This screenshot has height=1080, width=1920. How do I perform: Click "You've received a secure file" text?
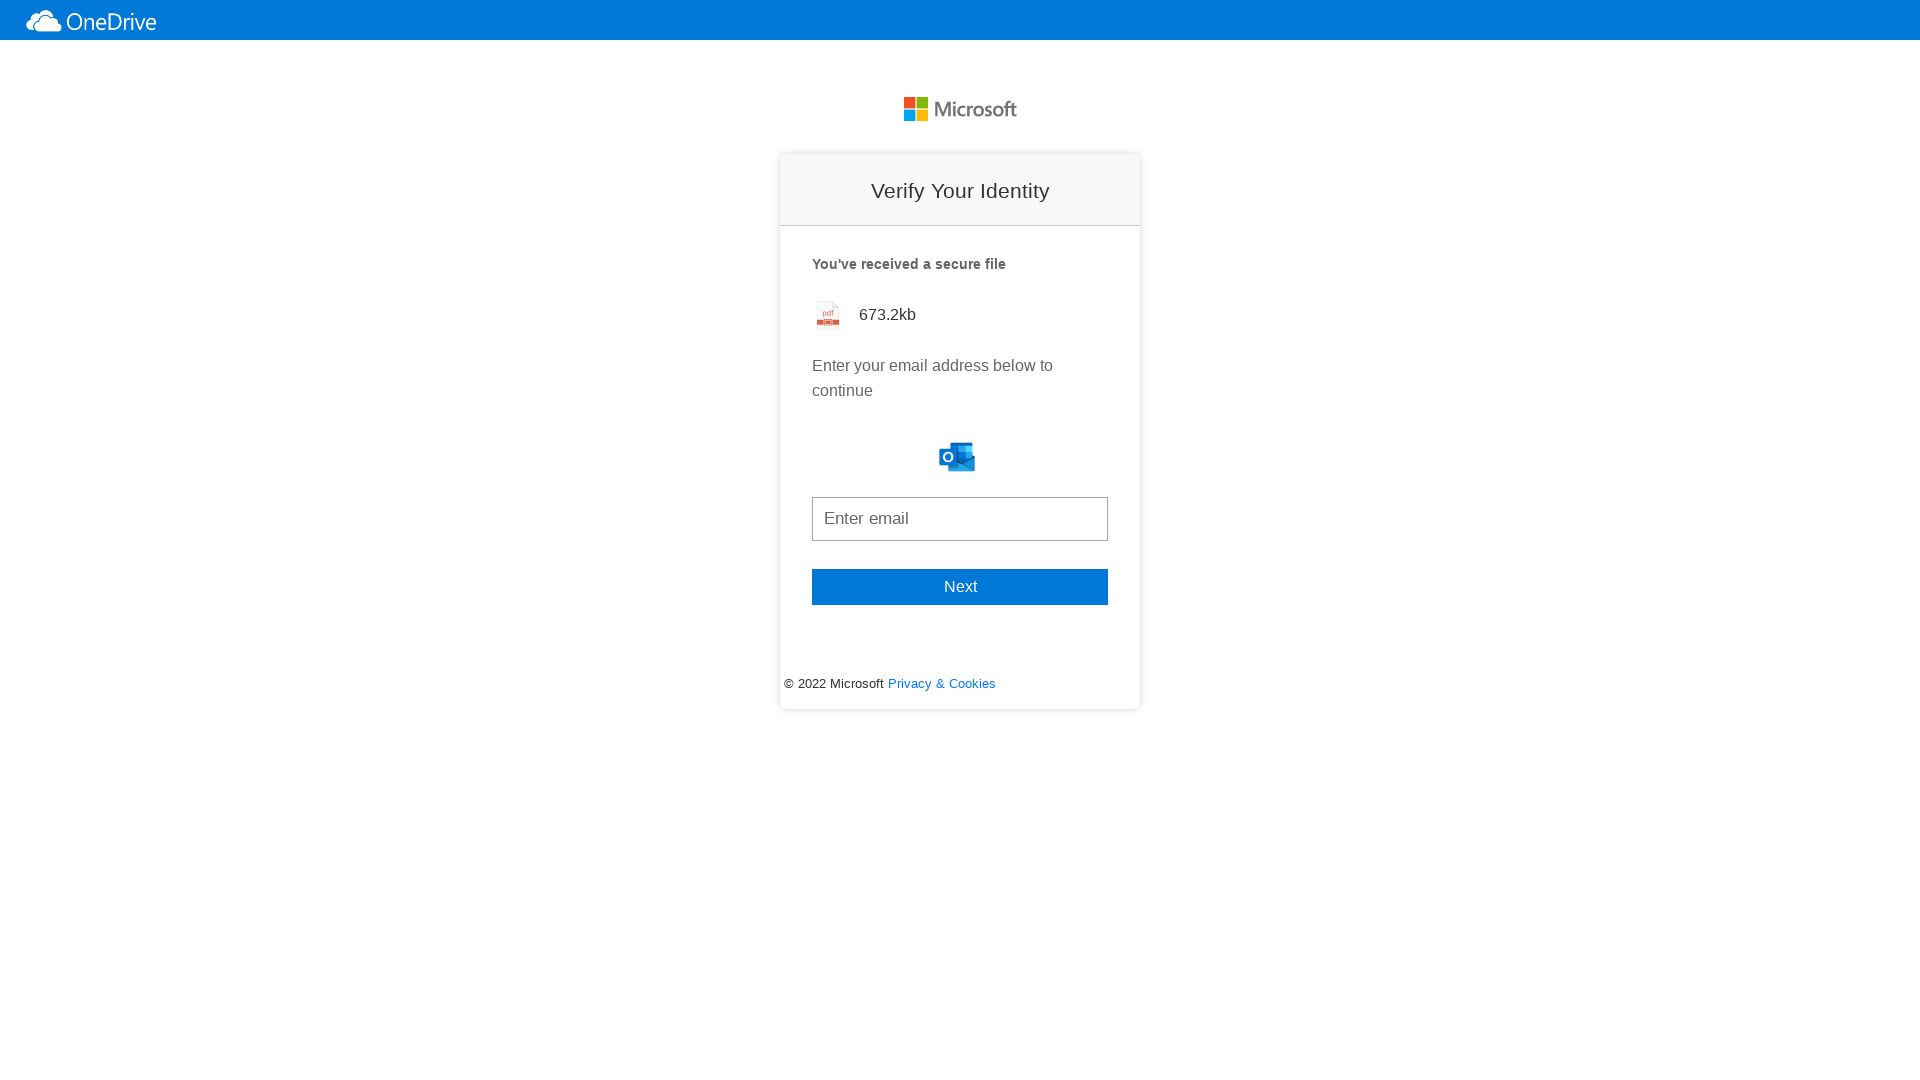point(908,264)
